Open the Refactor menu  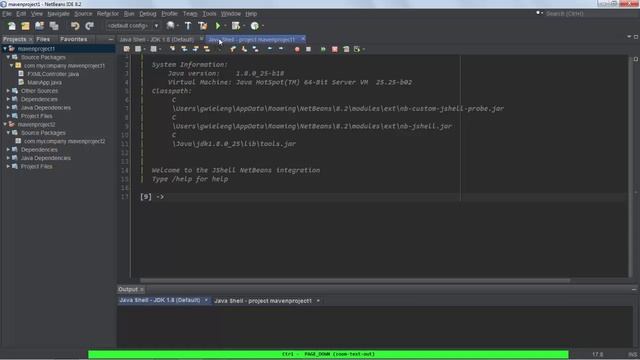click(108, 13)
